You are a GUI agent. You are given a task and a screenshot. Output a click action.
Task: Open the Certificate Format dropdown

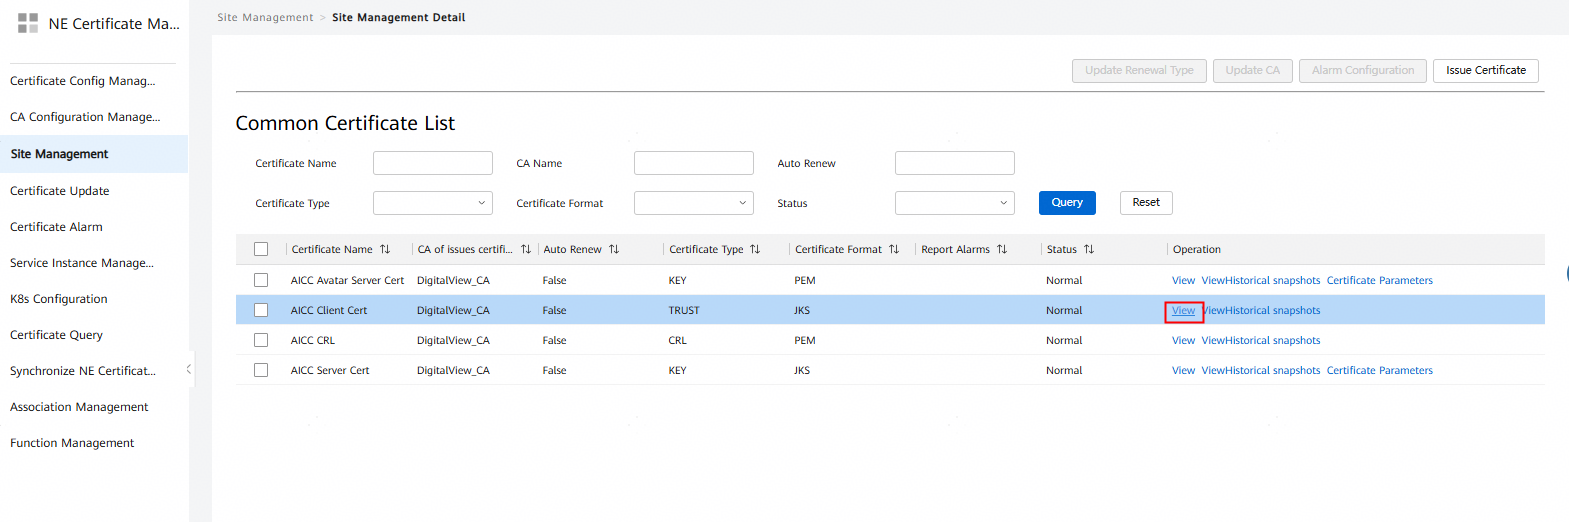click(694, 203)
